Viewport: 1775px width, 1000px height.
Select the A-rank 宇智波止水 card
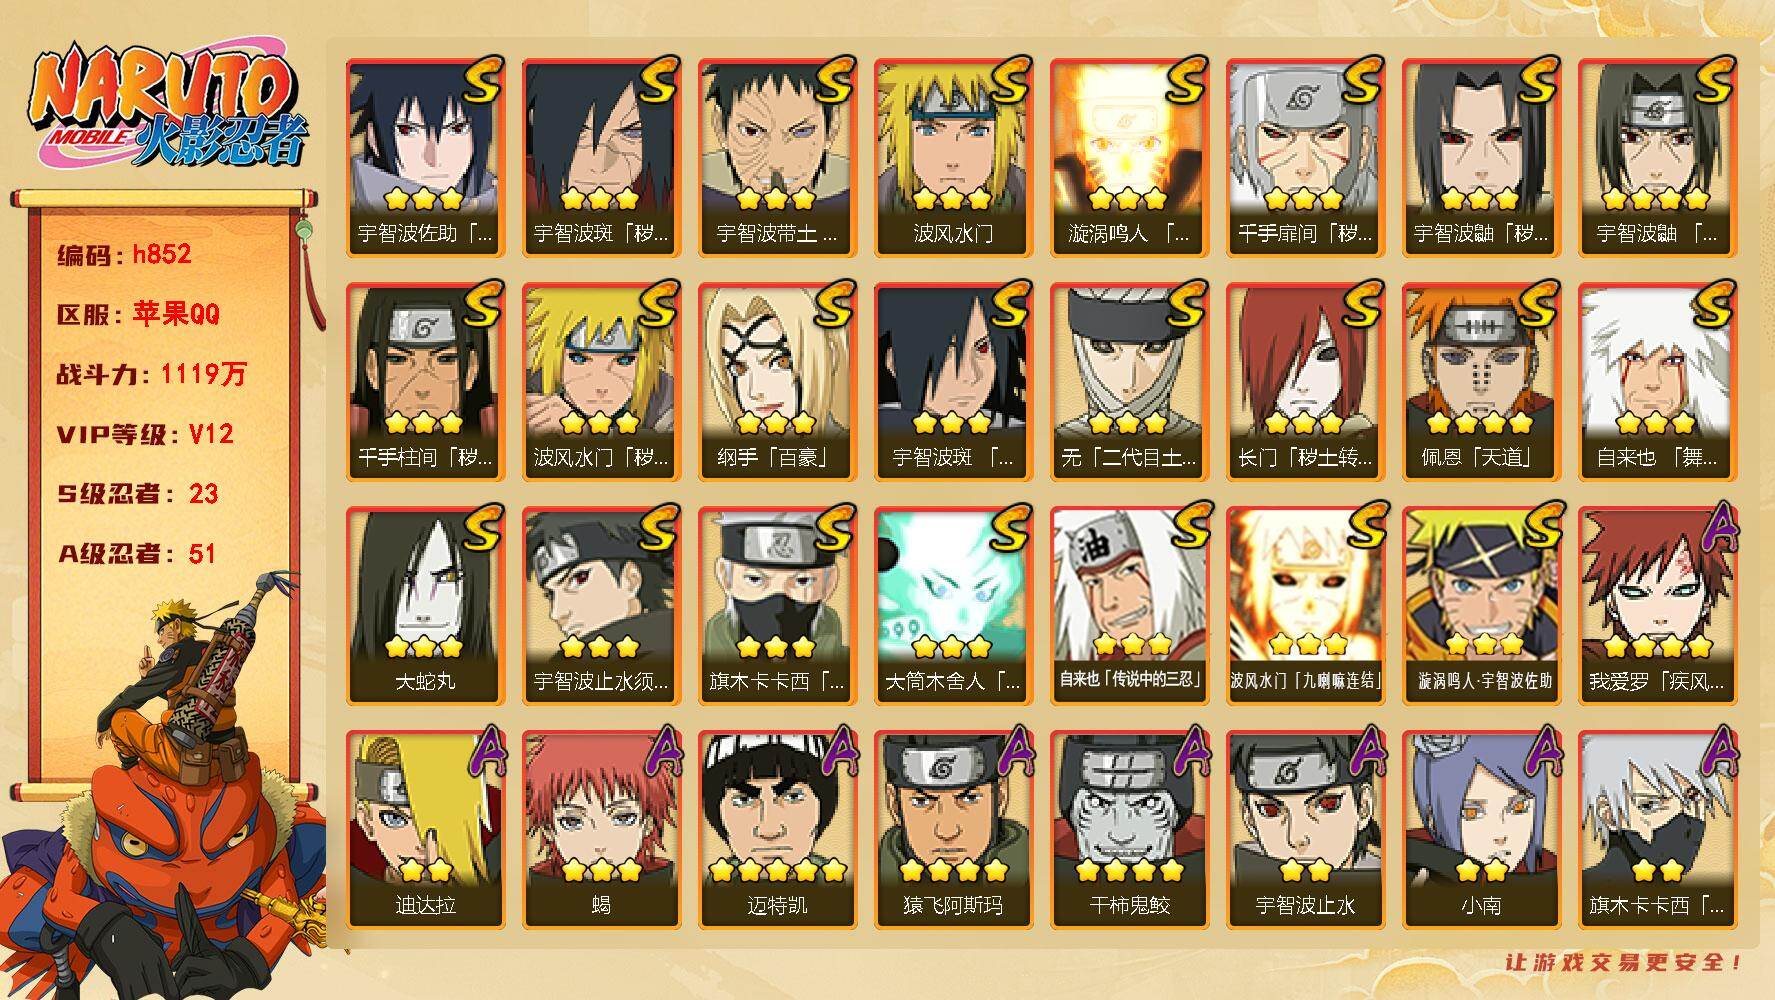(x=1306, y=829)
